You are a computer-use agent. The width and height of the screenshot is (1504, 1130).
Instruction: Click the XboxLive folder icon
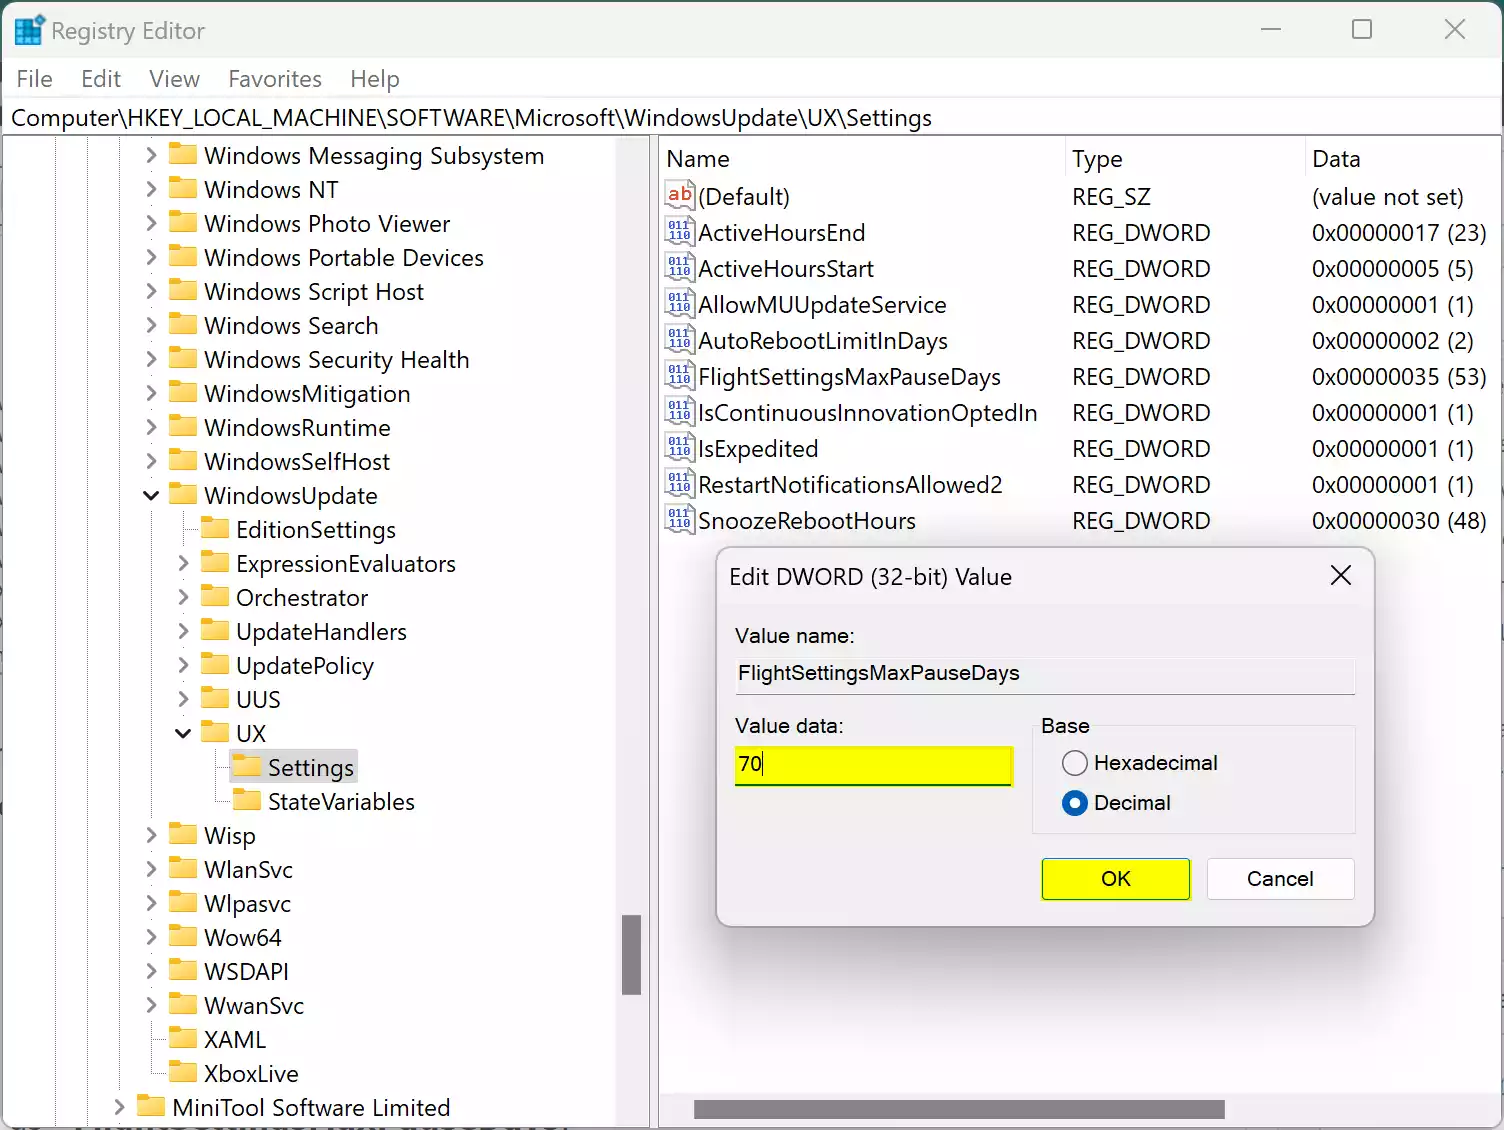click(x=183, y=1072)
